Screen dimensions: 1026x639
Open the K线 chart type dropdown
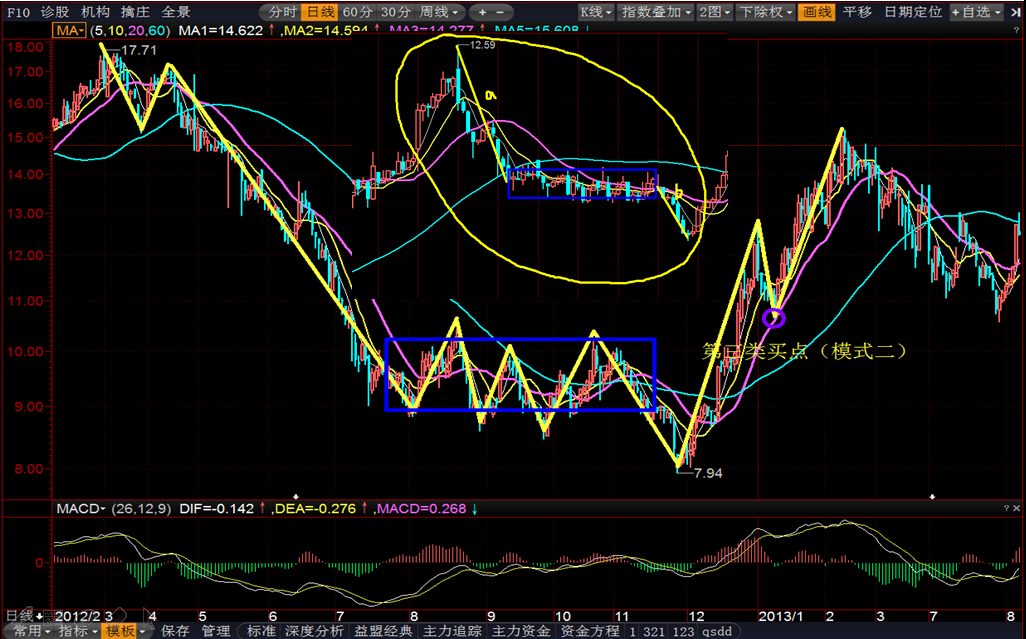pyautogui.click(x=595, y=12)
